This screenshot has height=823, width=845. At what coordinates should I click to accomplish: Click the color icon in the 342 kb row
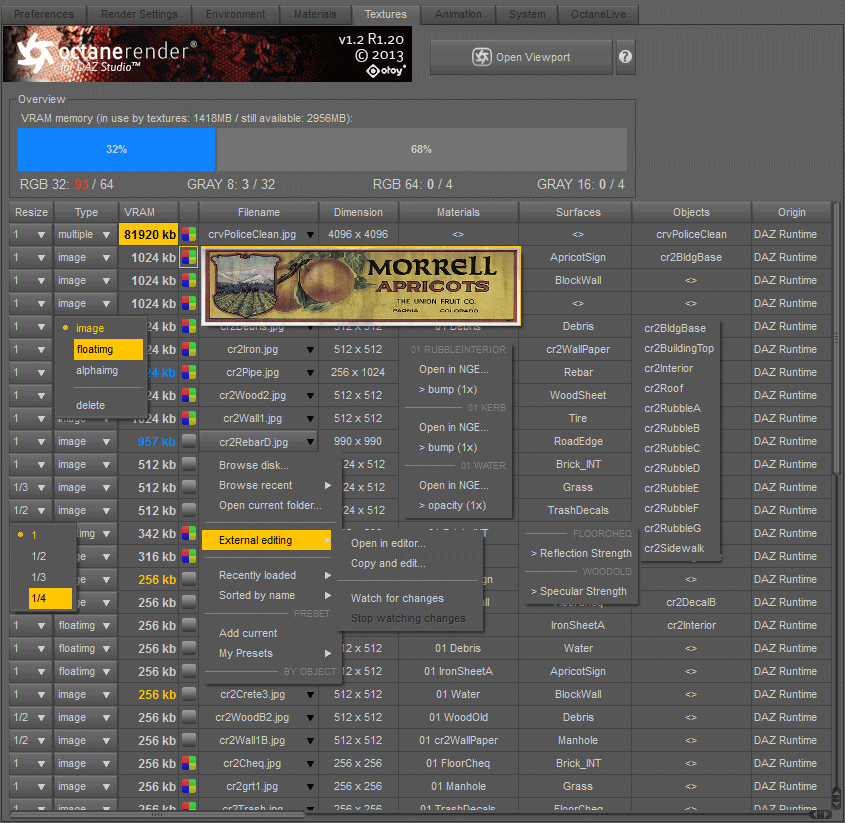189,534
